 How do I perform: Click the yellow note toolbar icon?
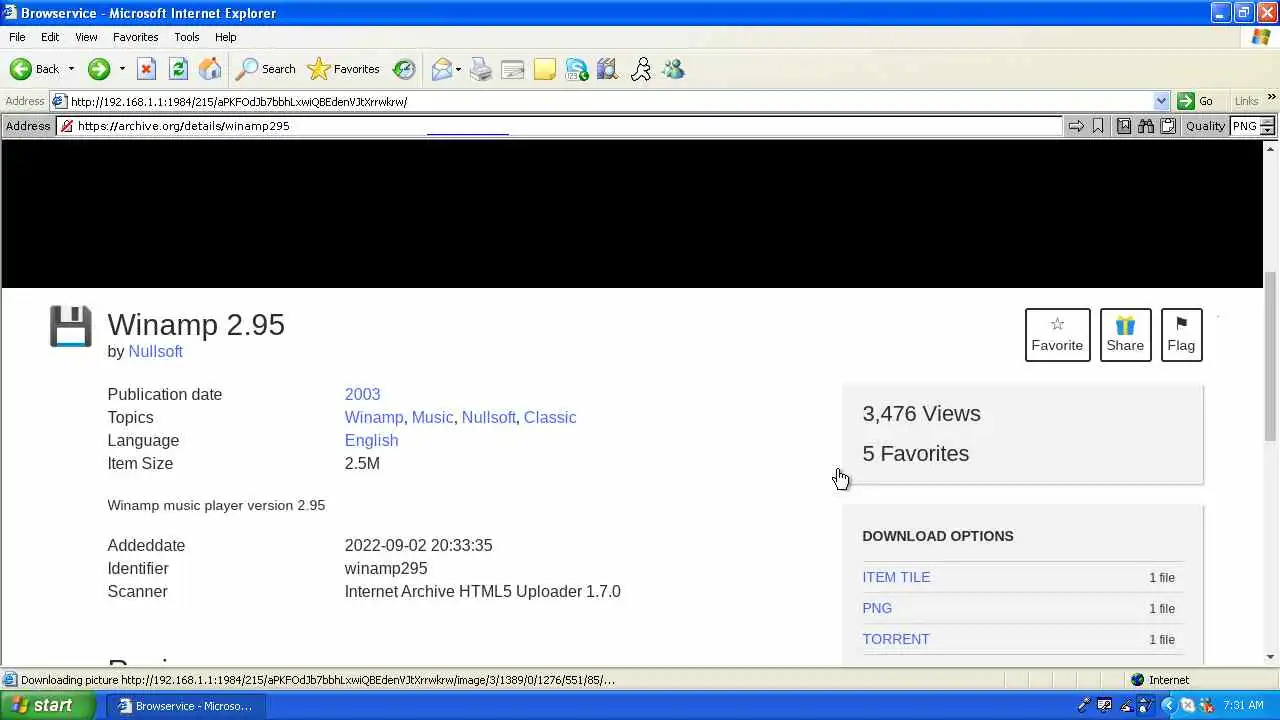(x=545, y=69)
